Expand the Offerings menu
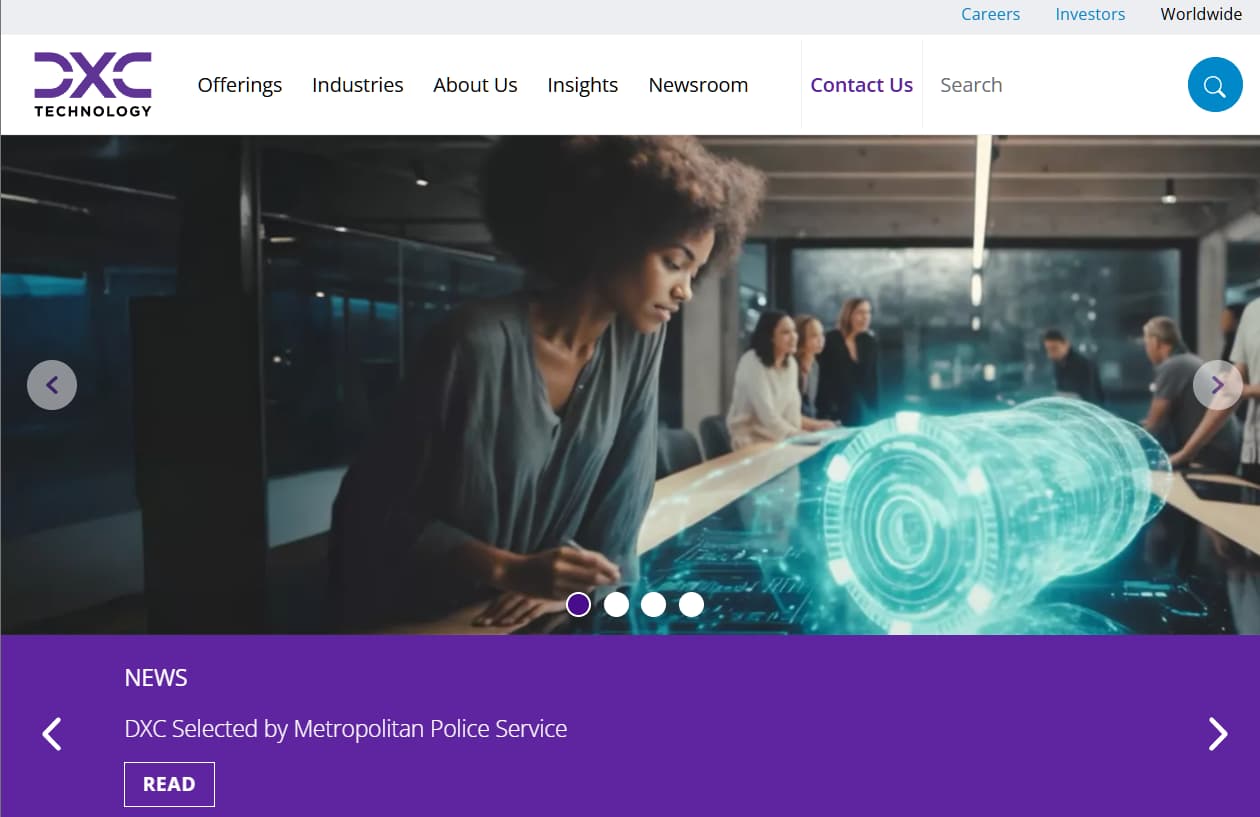The height and width of the screenshot is (817, 1260). [x=240, y=85]
